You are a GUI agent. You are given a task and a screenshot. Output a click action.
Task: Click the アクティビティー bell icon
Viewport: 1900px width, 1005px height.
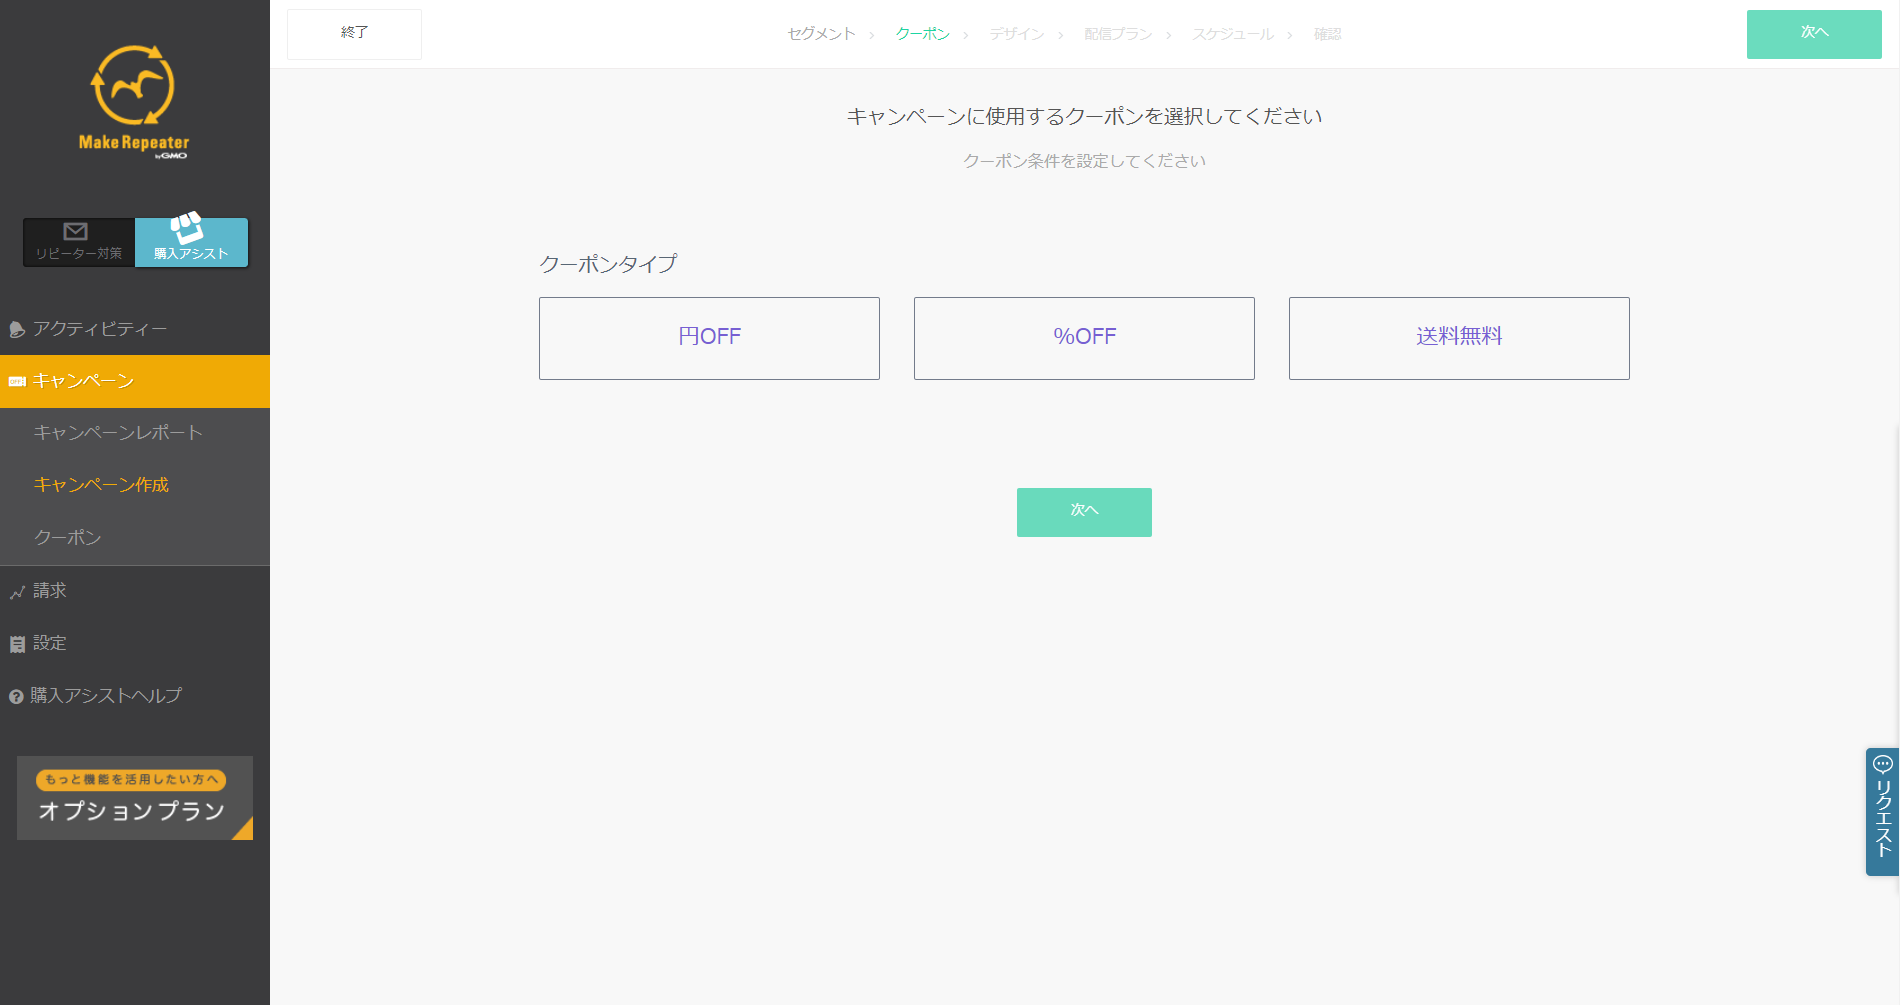(x=17, y=330)
